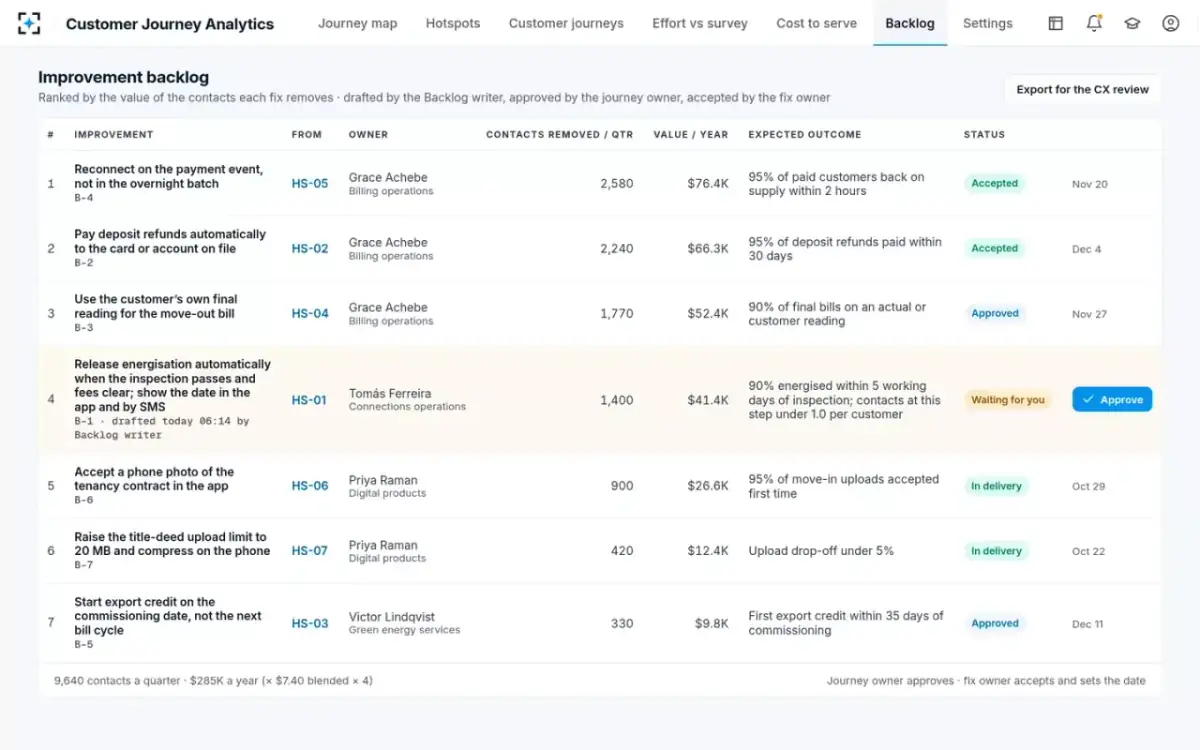Select 'Pay deposit refunds automatically' improvement

coord(170,242)
